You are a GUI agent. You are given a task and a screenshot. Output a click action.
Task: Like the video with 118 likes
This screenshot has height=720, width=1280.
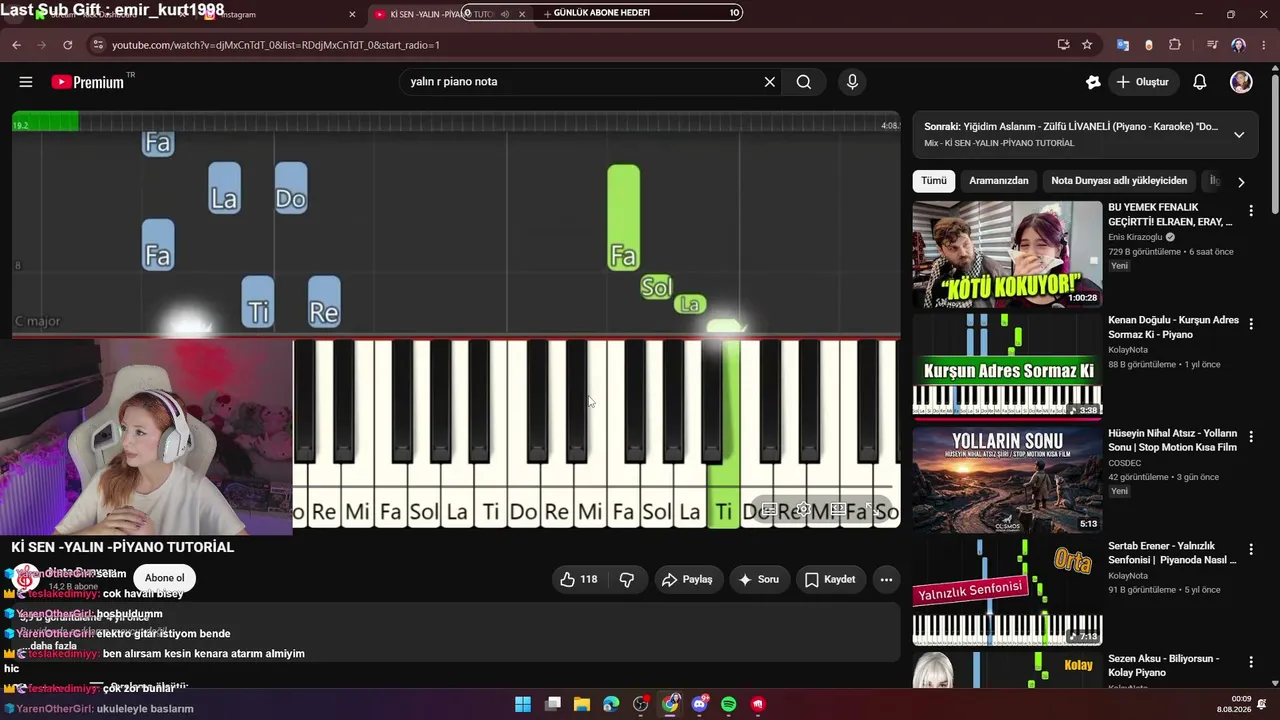pos(578,579)
